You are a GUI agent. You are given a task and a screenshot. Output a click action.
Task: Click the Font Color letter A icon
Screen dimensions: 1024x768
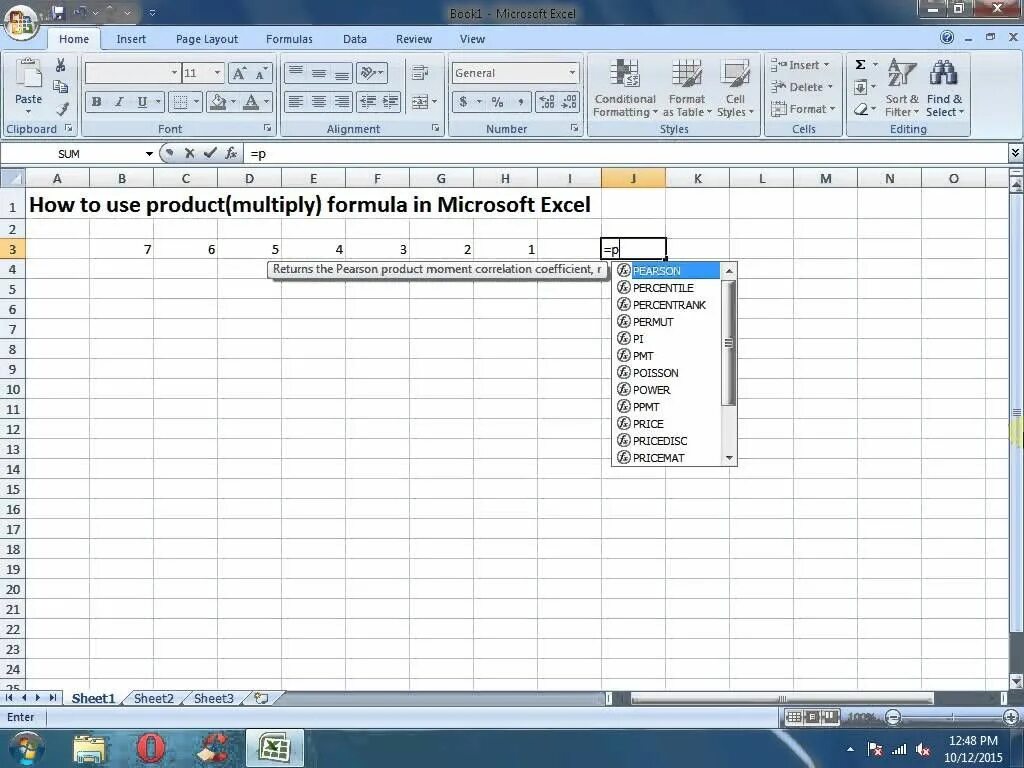click(251, 102)
